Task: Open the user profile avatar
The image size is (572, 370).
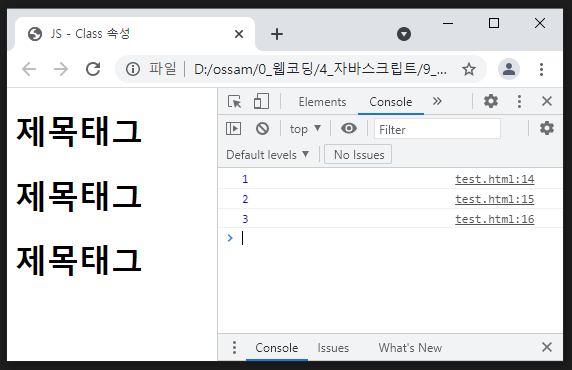Action: [x=509, y=69]
